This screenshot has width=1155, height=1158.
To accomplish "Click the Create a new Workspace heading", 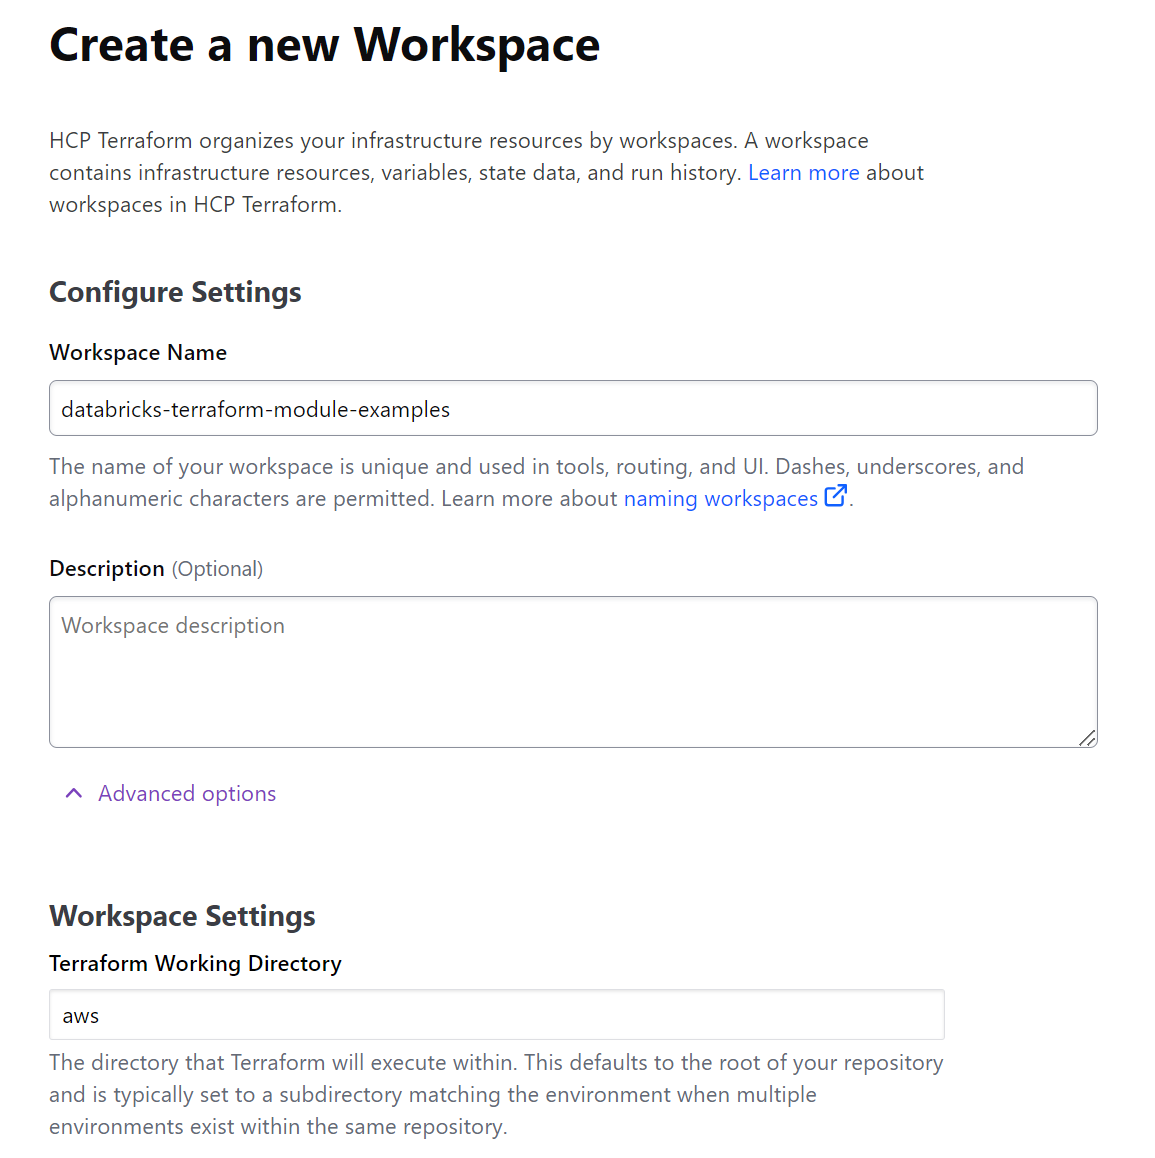I will (324, 45).
